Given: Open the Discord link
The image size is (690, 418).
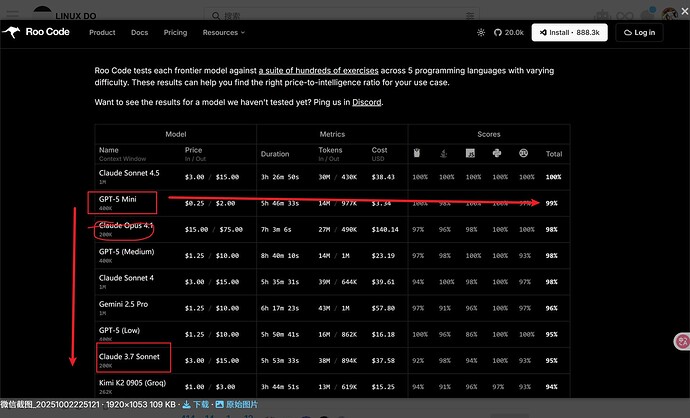Looking at the screenshot, I should click(367, 102).
